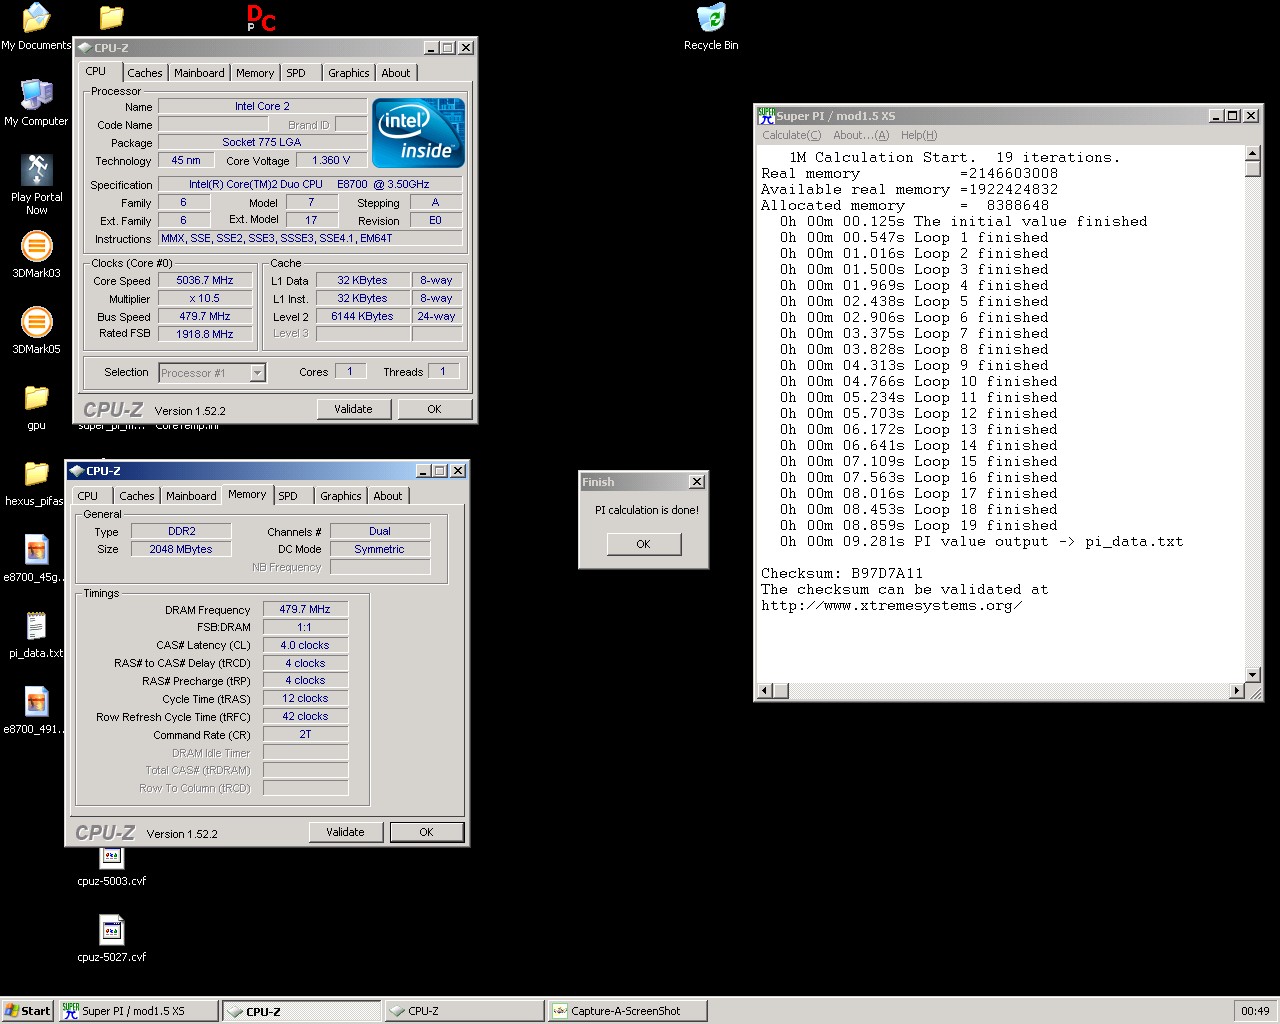Expand the Processor #1 selection dropdown
Image resolution: width=1280 pixels, height=1024 pixels.
257,373
